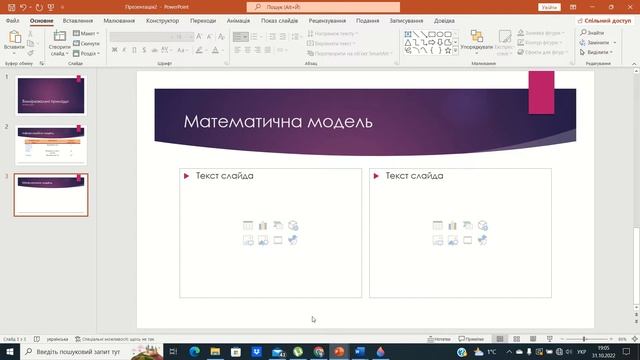
Task: Toggle italic formatting
Action: point(124,50)
